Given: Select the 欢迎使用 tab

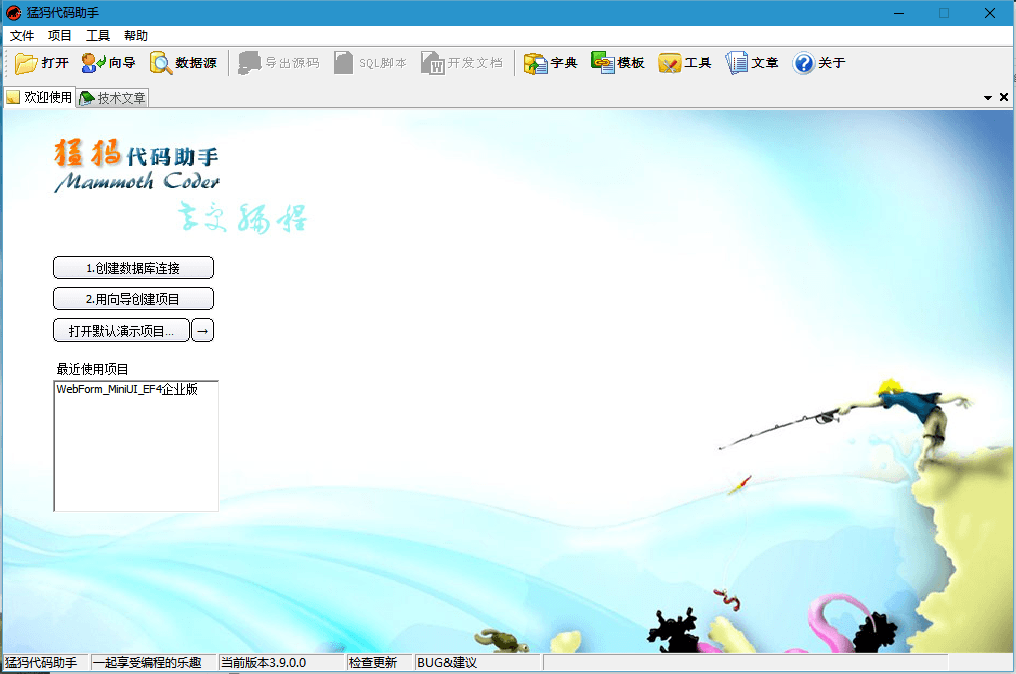Looking at the screenshot, I should [x=40, y=97].
